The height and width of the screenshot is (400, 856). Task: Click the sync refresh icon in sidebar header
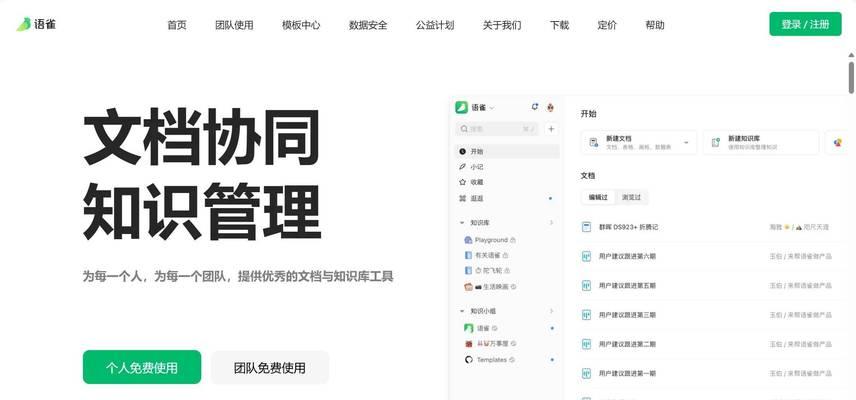pyautogui.click(x=535, y=107)
